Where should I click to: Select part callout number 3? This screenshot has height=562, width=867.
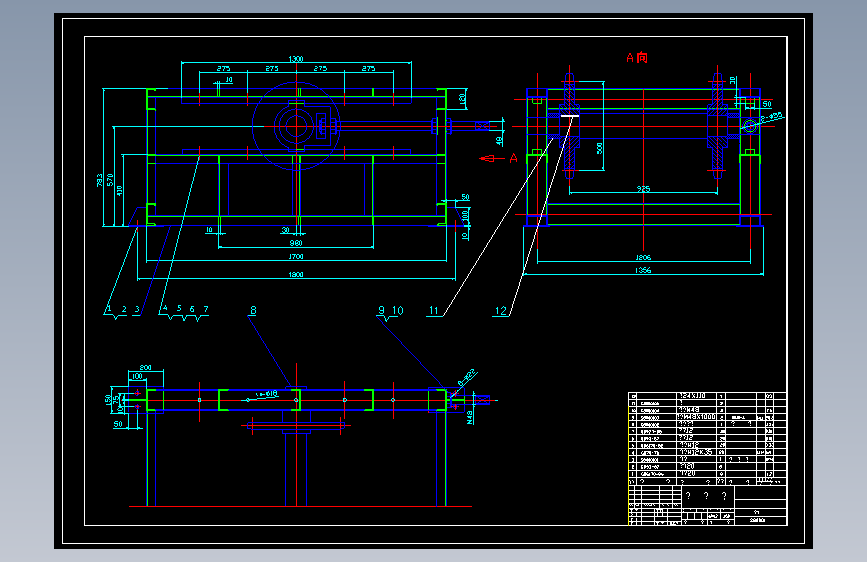coord(137,309)
